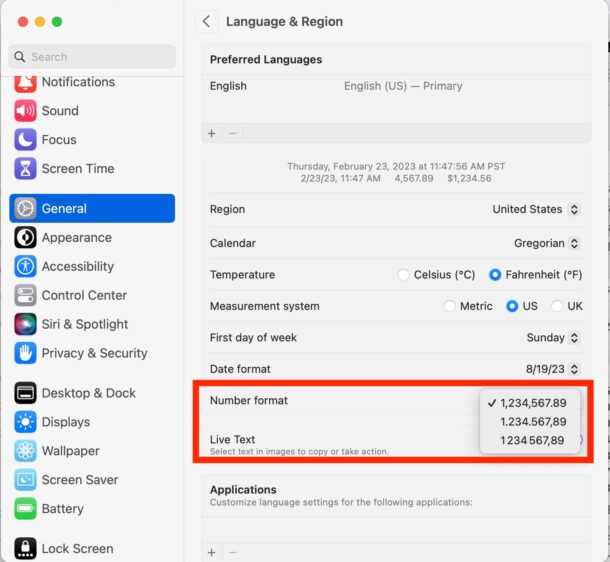Open Control Center settings
Screen dimensions: 610x562
(x=84, y=296)
